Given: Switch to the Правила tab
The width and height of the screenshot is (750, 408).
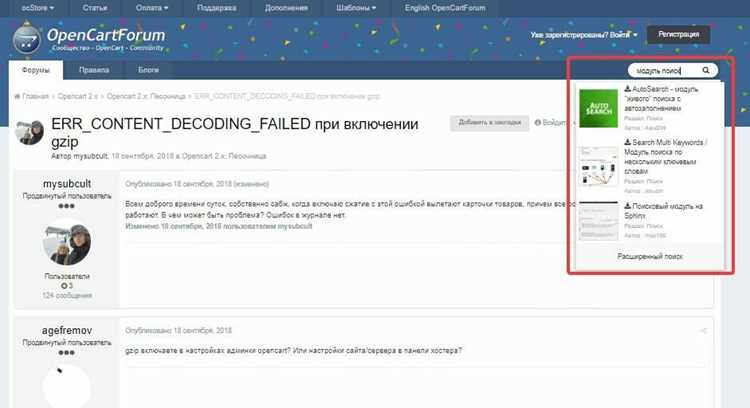Looking at the screenshot, I should (94, 70).
